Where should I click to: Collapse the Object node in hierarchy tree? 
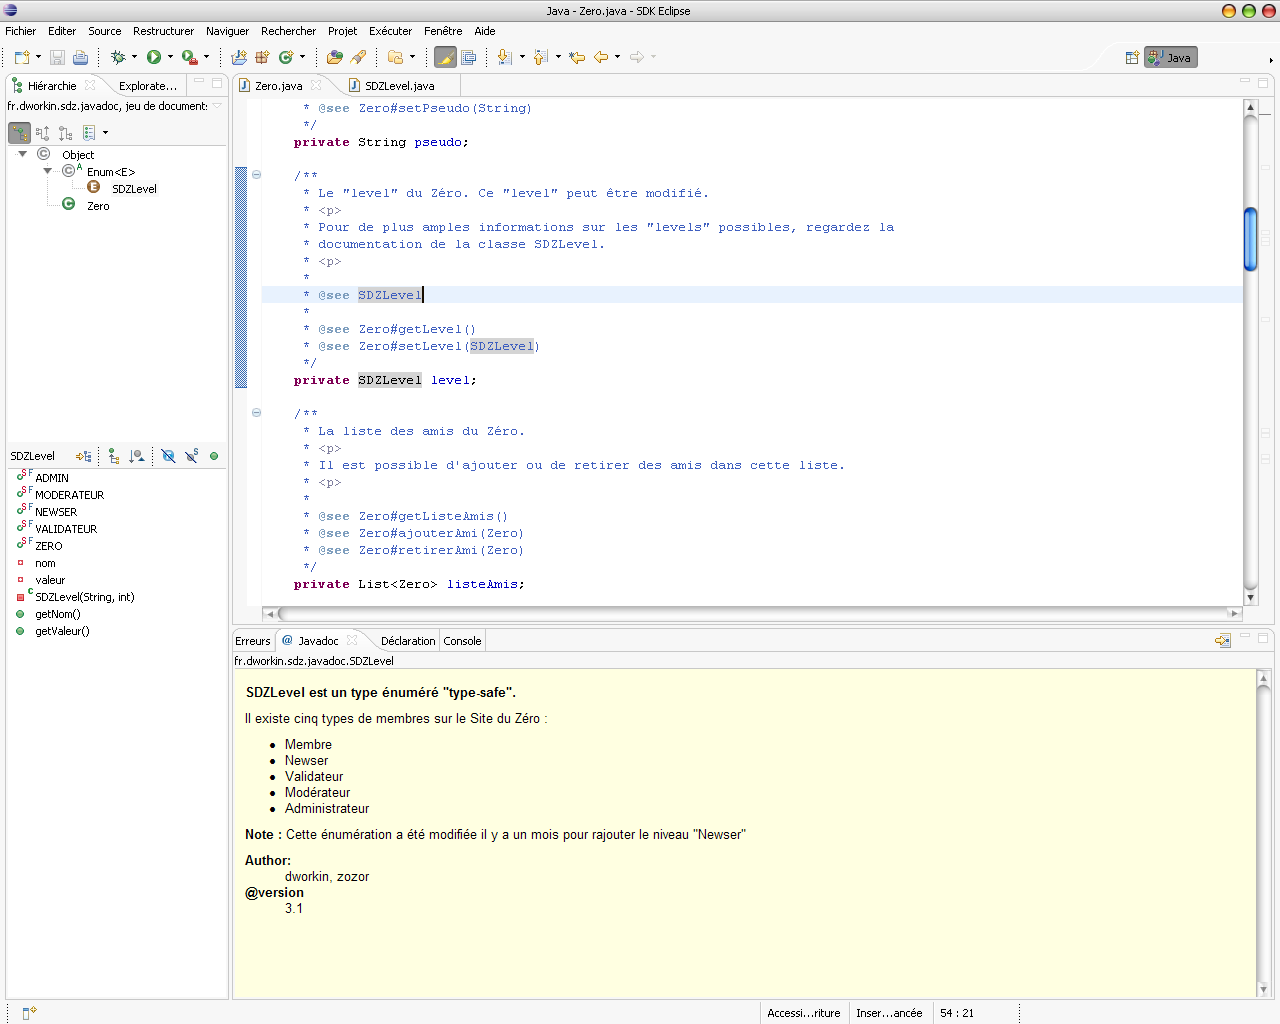tap(22, 155)
